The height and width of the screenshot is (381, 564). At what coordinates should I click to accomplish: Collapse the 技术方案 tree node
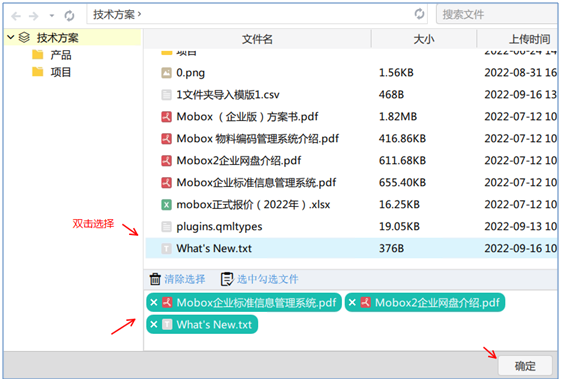point(11,37)
